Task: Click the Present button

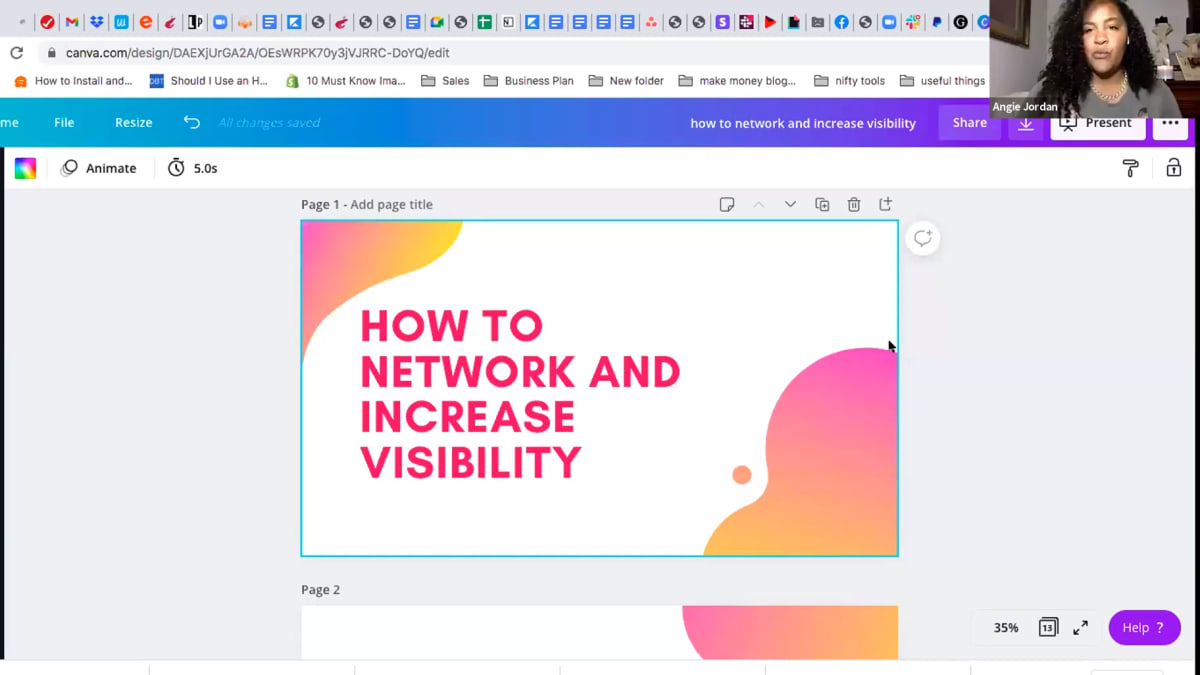Action: point(1097,123)
